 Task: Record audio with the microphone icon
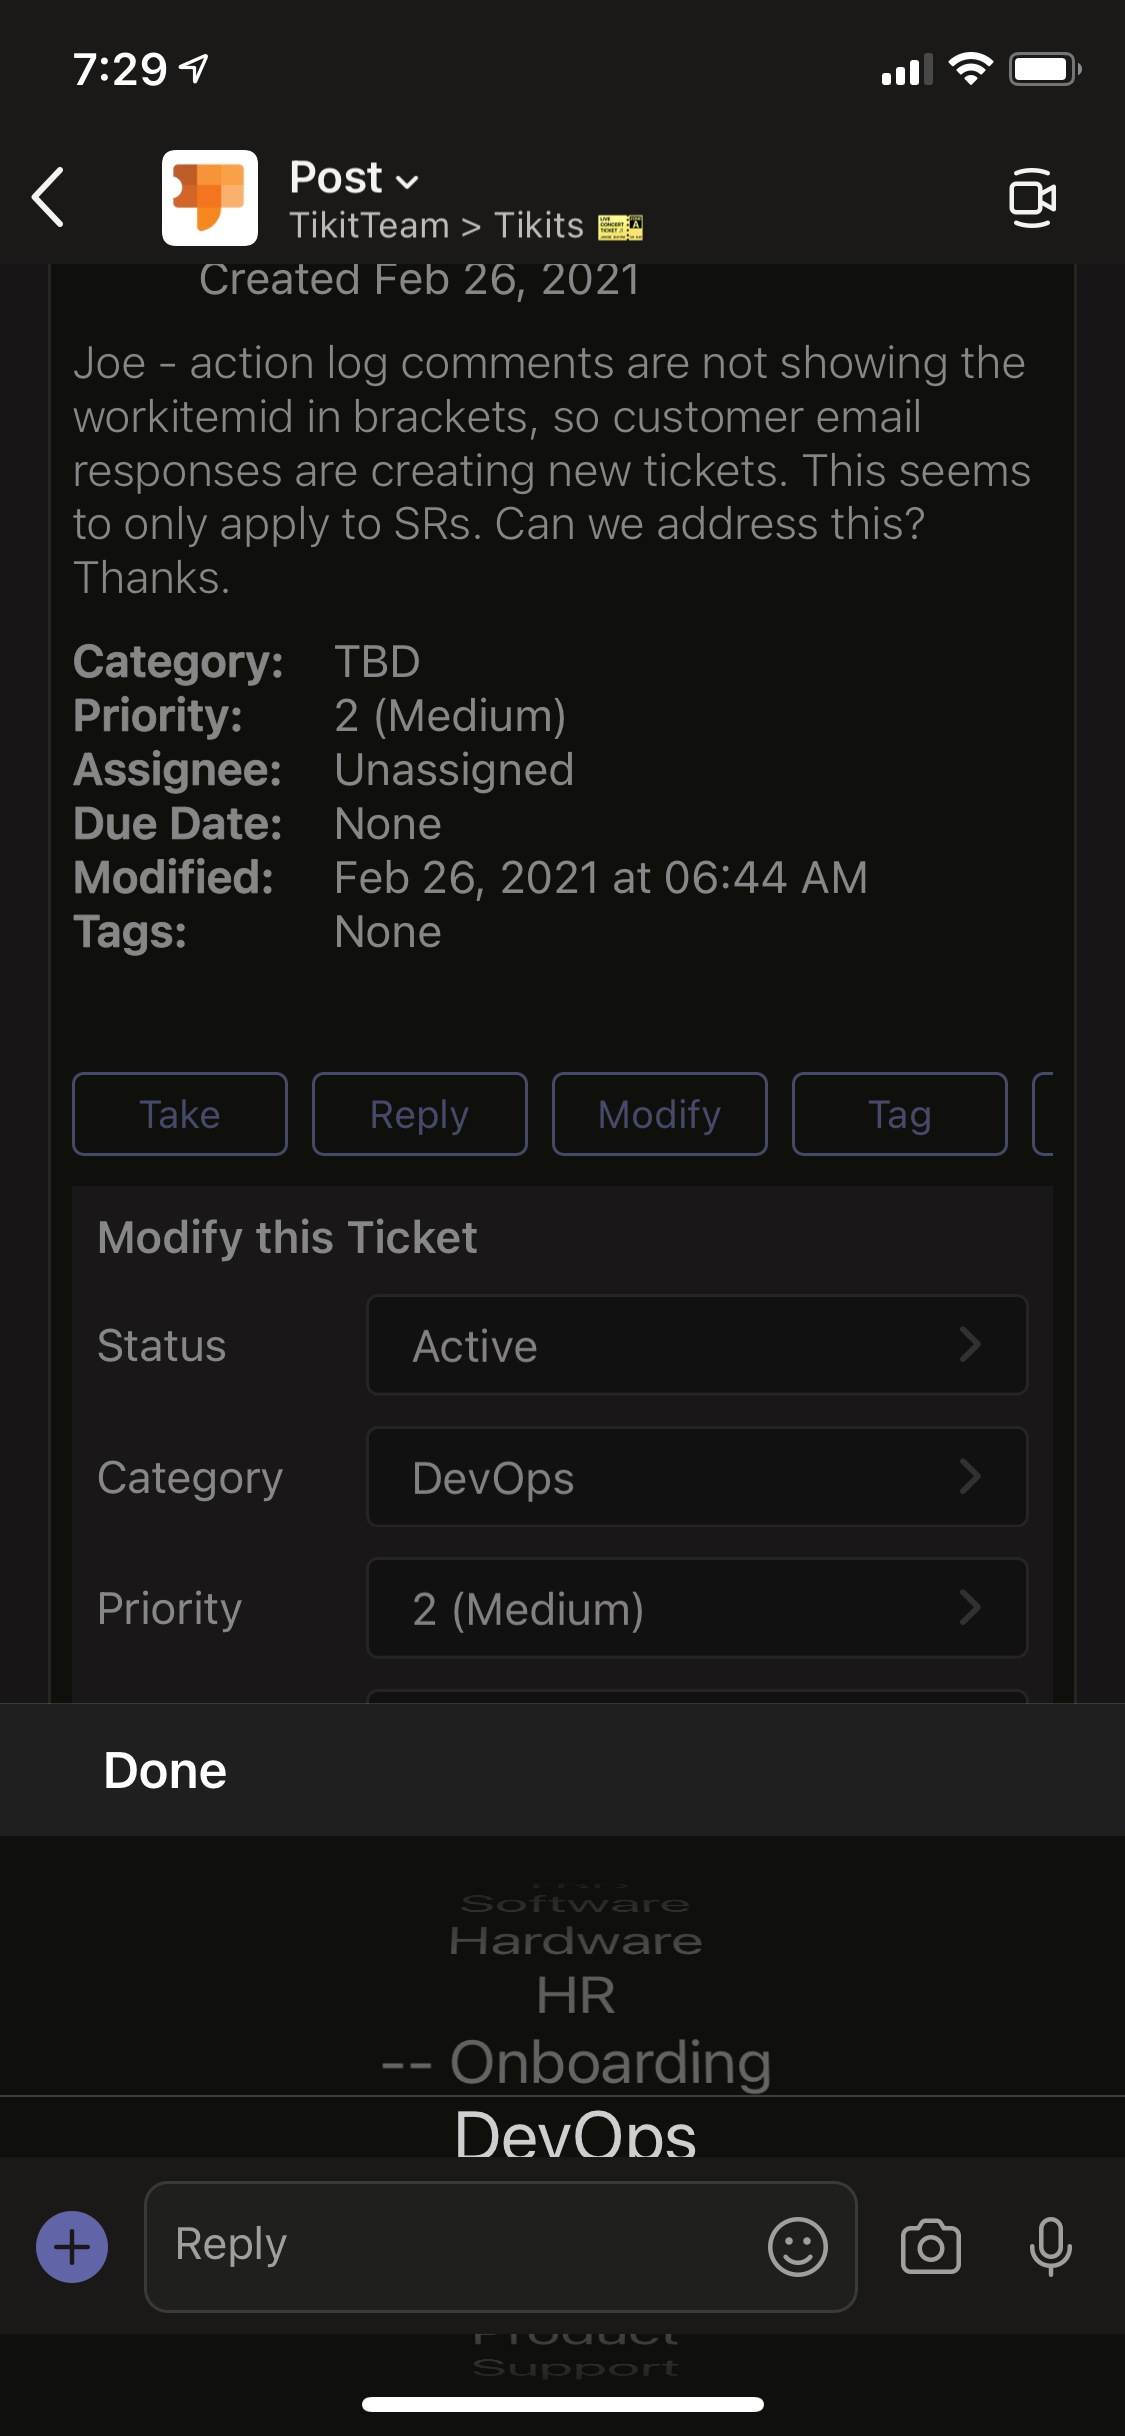pyautogui.click(x=1051, y=2245)
